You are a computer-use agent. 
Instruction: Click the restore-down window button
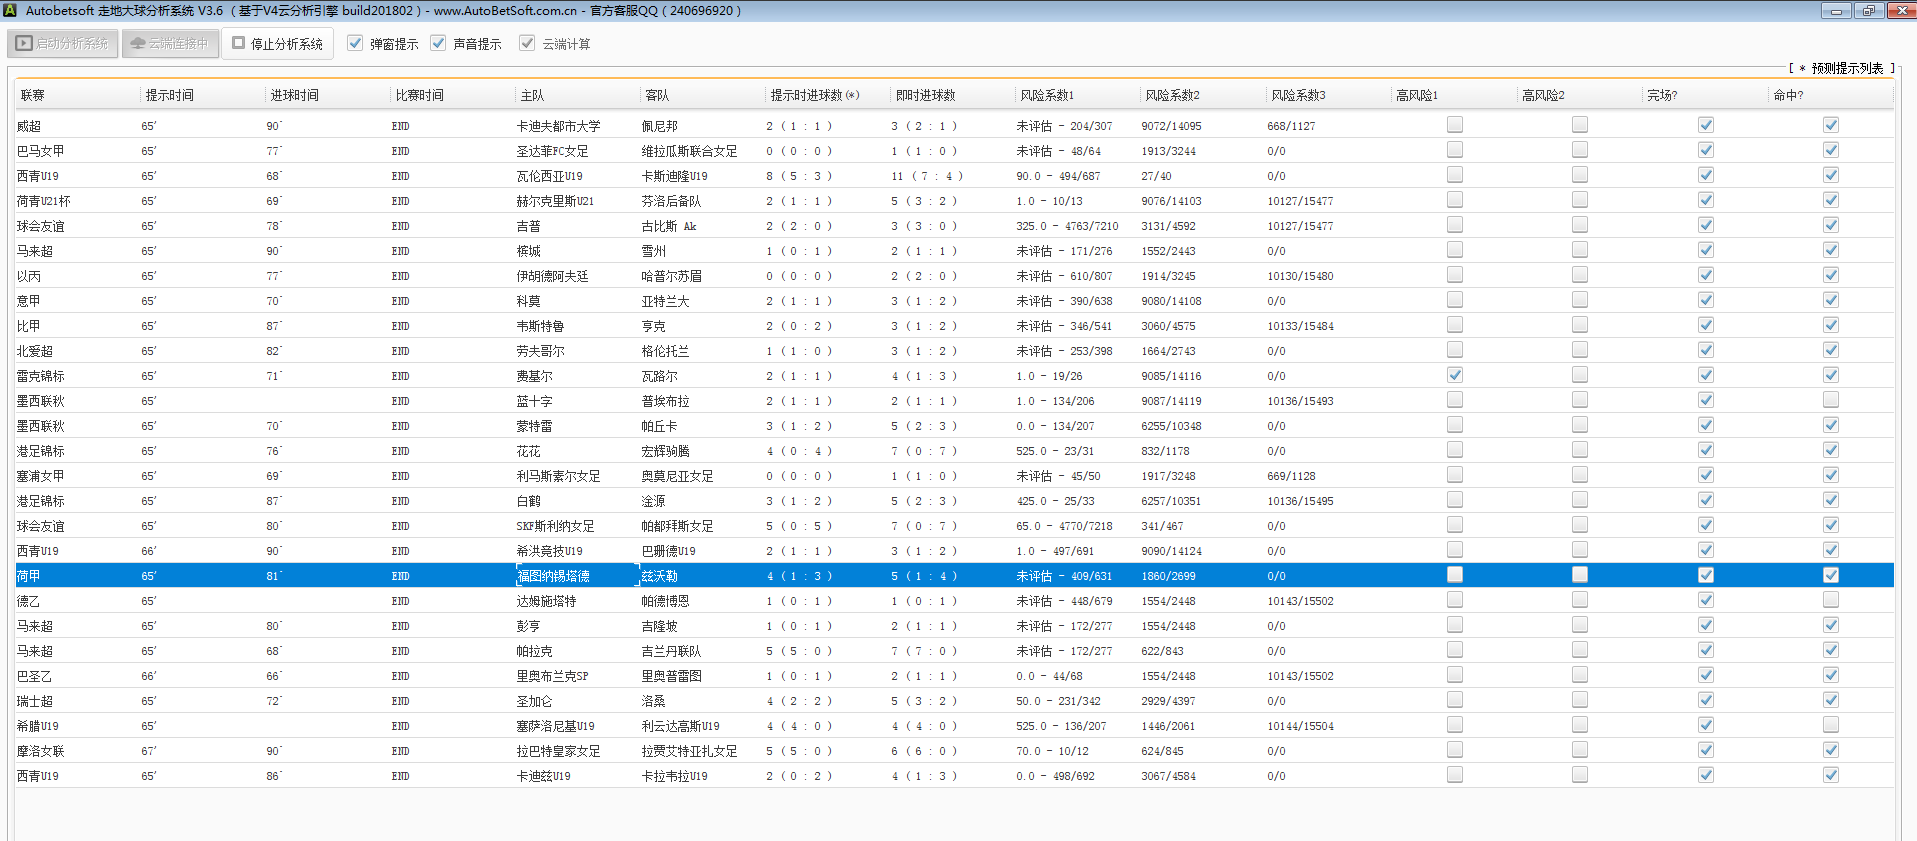click(x=1868, y=10)
